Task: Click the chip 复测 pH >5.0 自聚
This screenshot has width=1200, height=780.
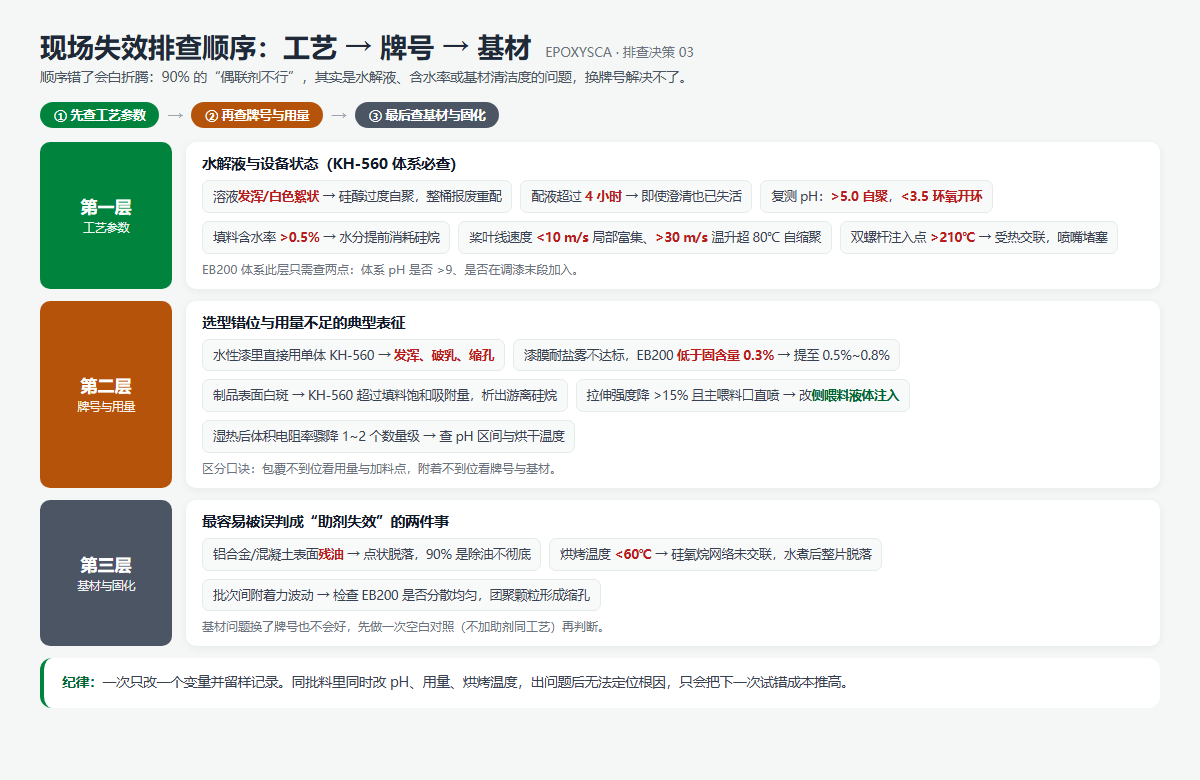Action: pyautogui.click(x=876, y=197)
